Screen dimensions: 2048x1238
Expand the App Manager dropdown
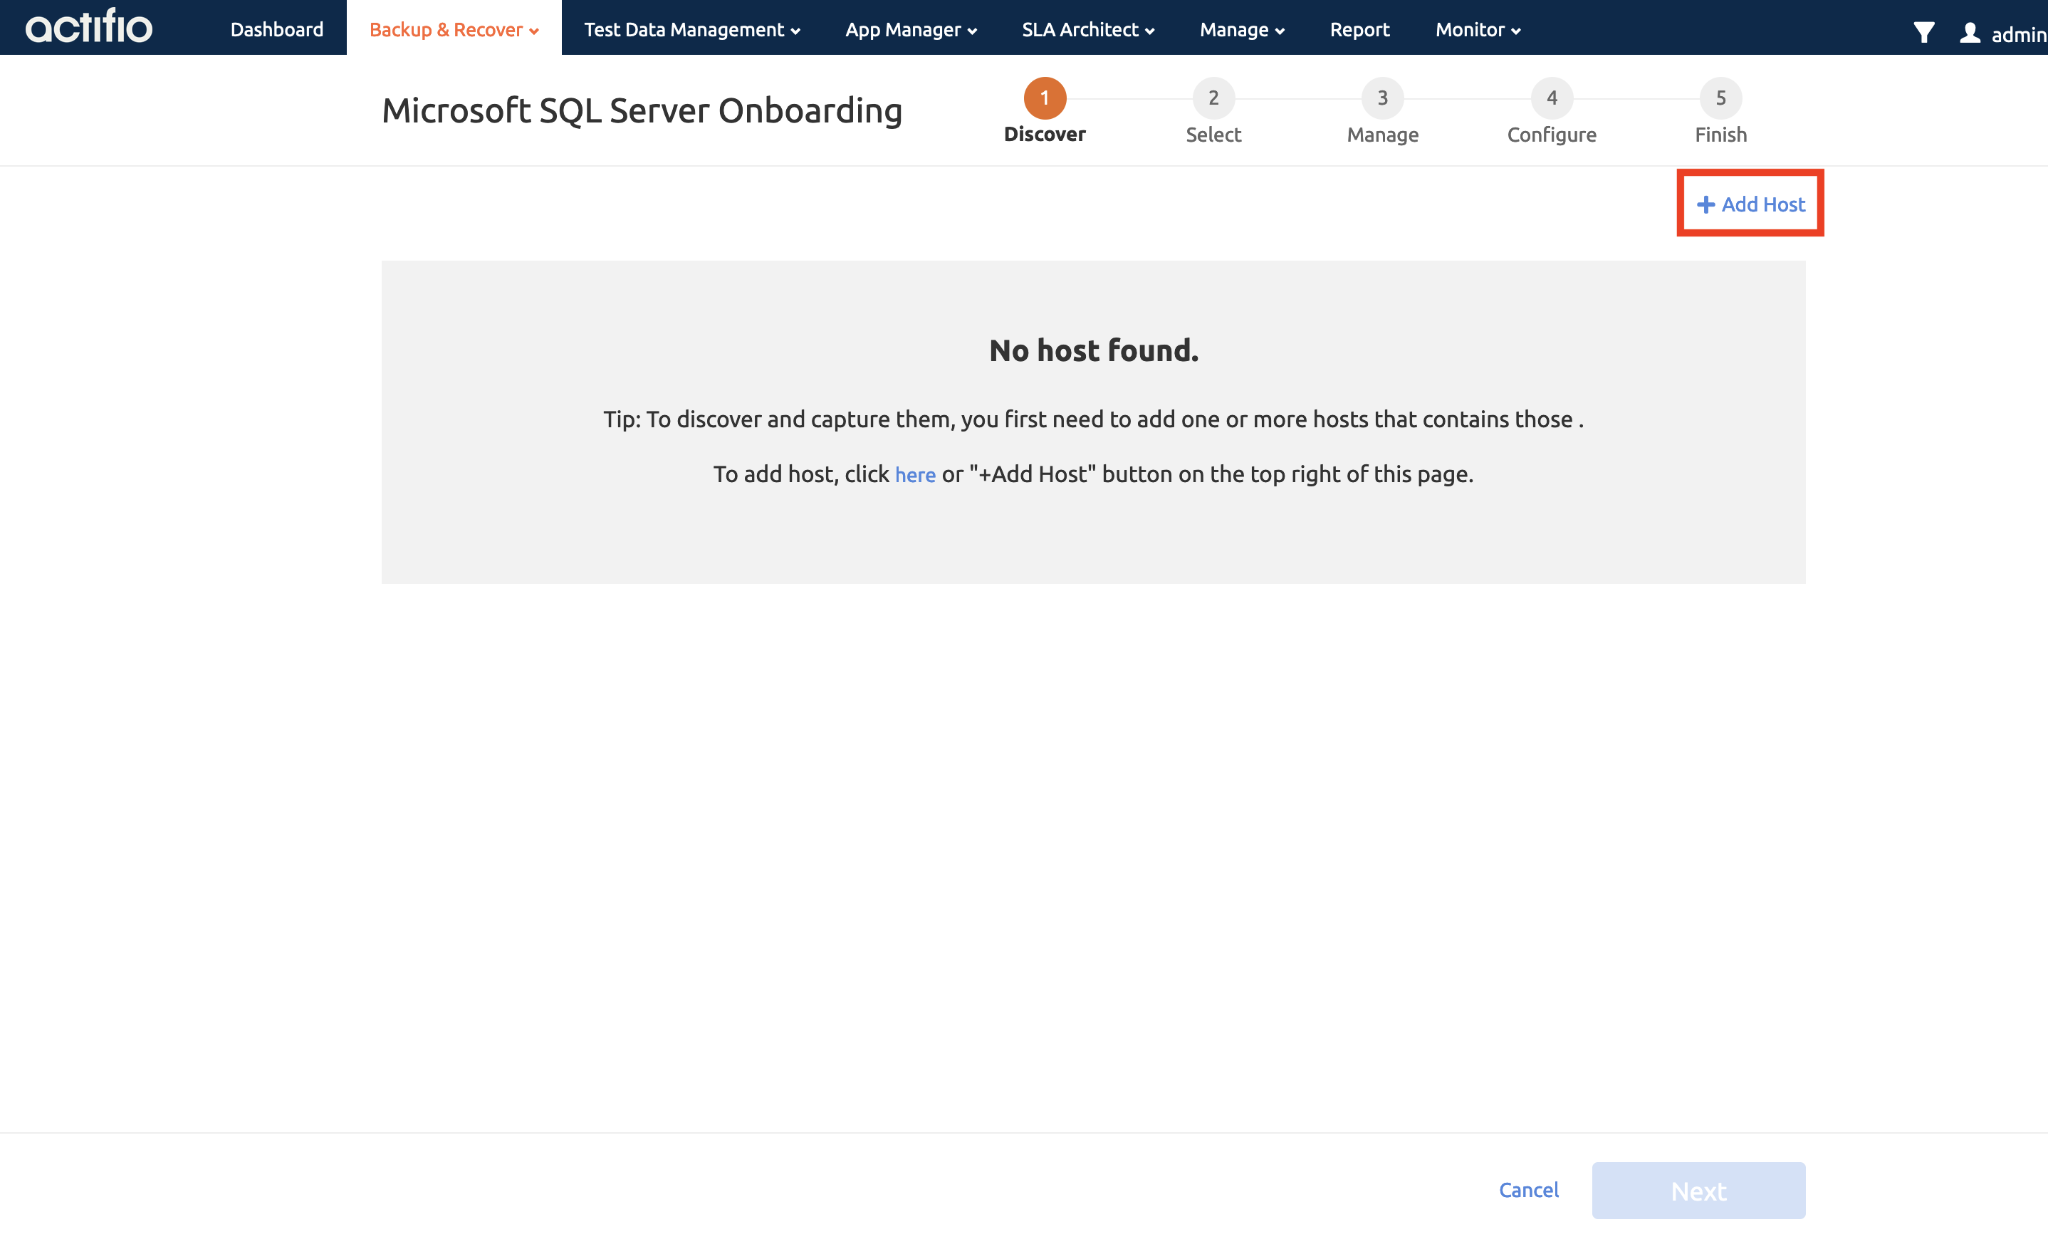[x=908, y=29]
